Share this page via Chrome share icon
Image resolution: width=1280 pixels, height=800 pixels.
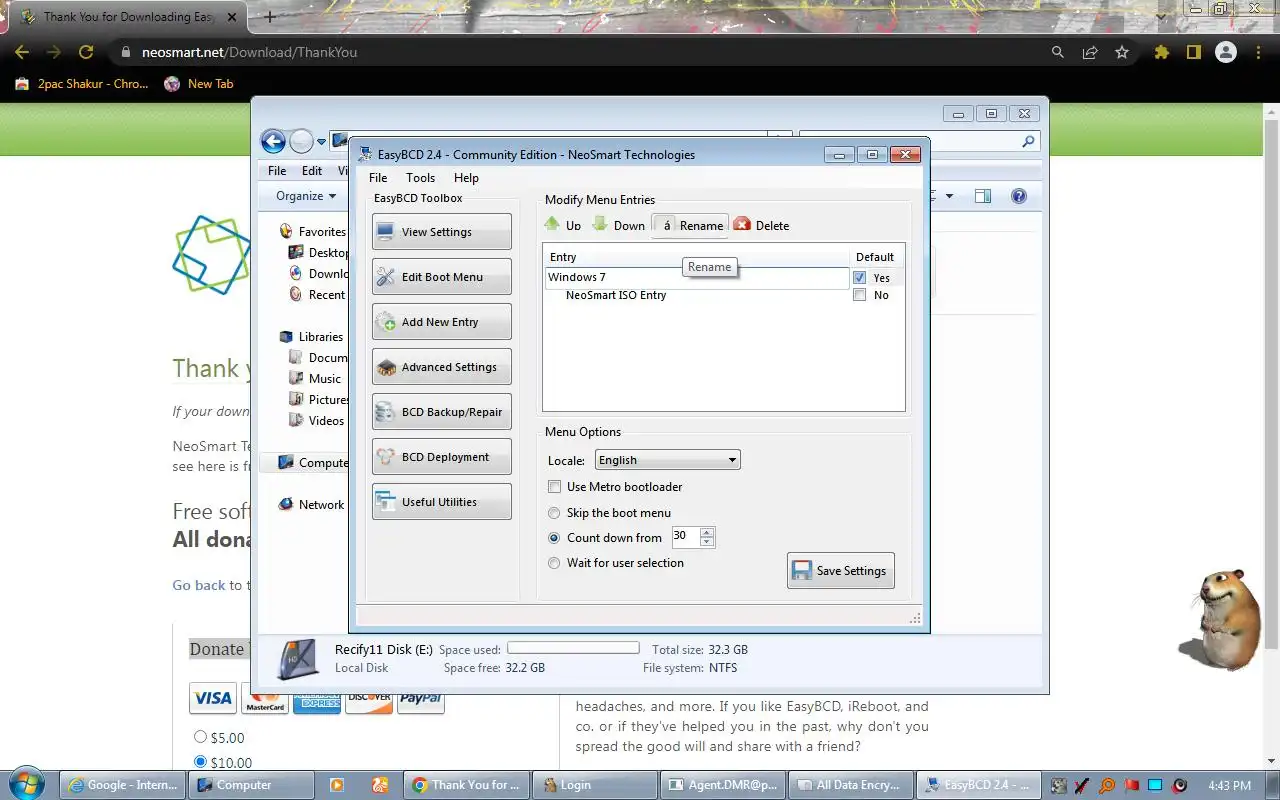(x=1090, y=52)
